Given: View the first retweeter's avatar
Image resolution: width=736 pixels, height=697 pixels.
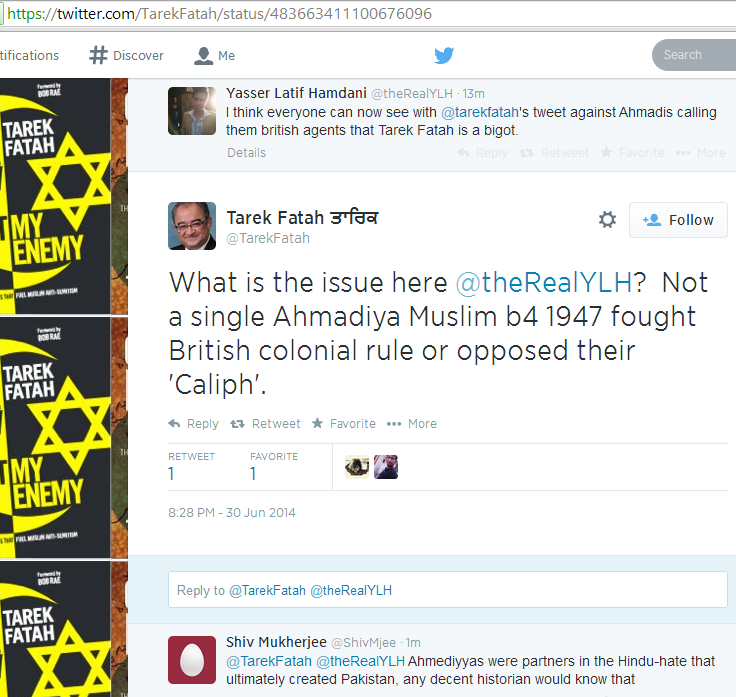Looking at the screenshot, I should point(357,467).
